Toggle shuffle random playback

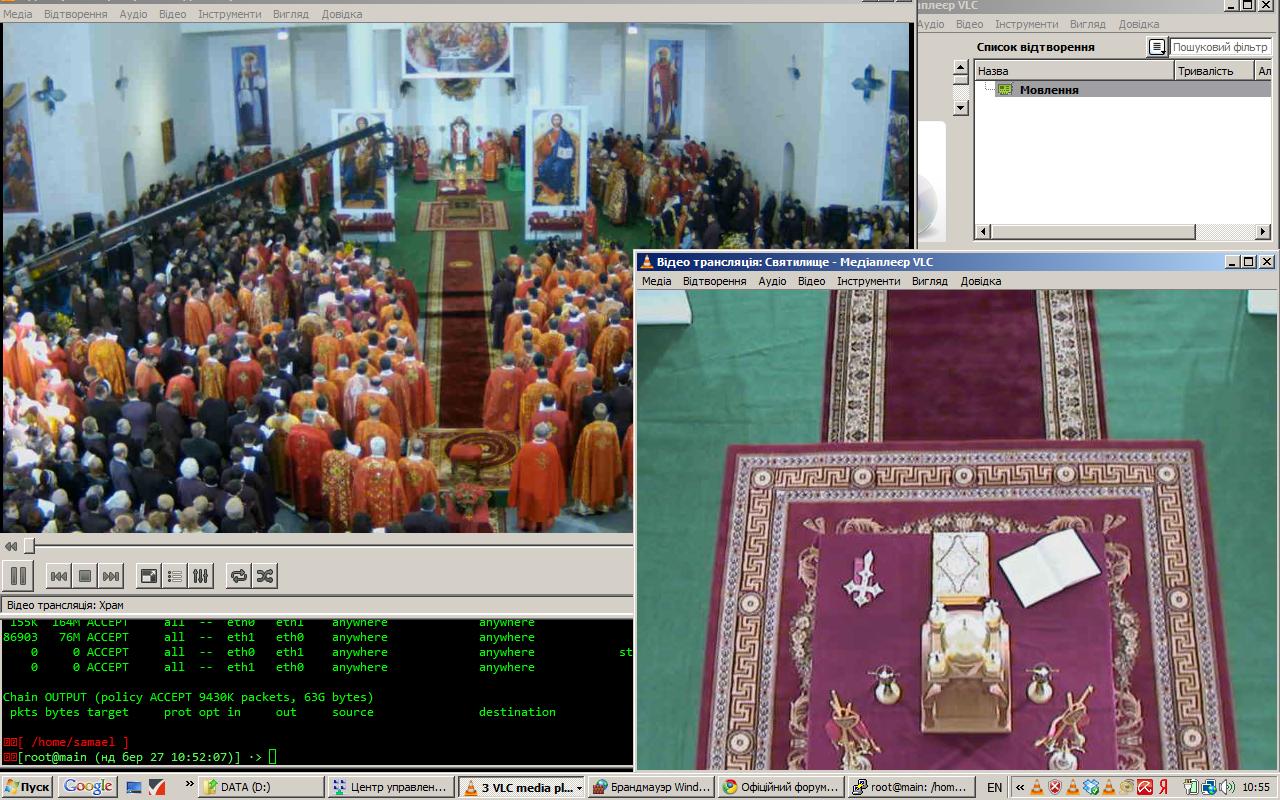point(264,576)
